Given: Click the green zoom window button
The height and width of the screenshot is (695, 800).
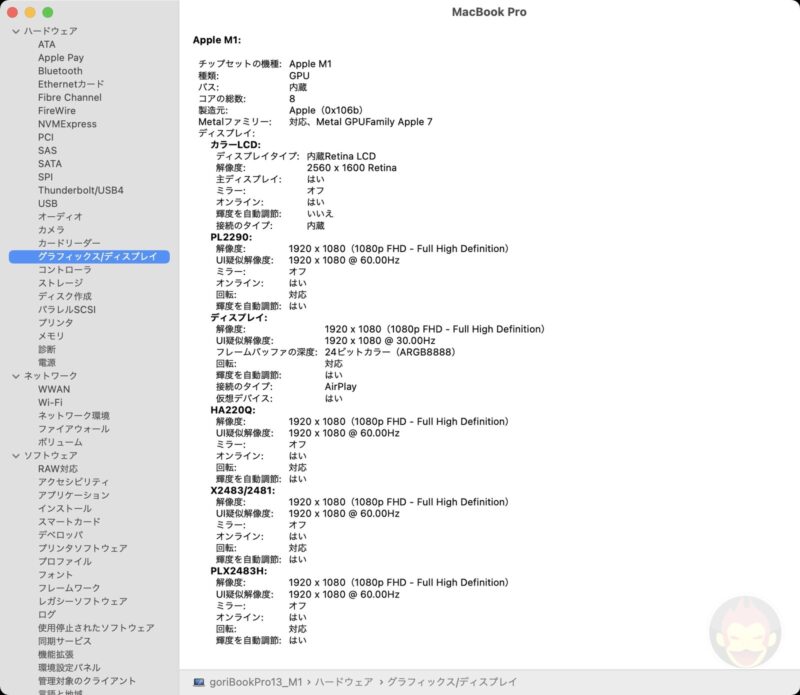Looking at the screenshot, I should coord(47,12).
